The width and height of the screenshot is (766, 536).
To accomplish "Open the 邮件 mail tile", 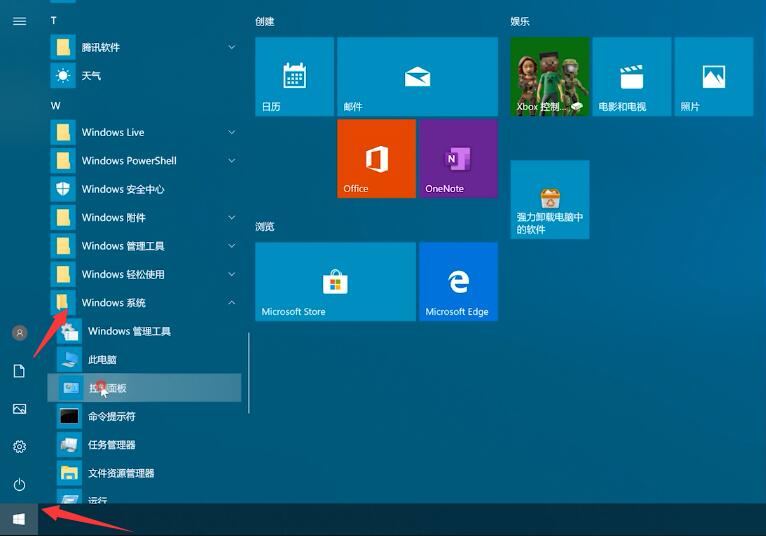I will click(x=418, y=77).
